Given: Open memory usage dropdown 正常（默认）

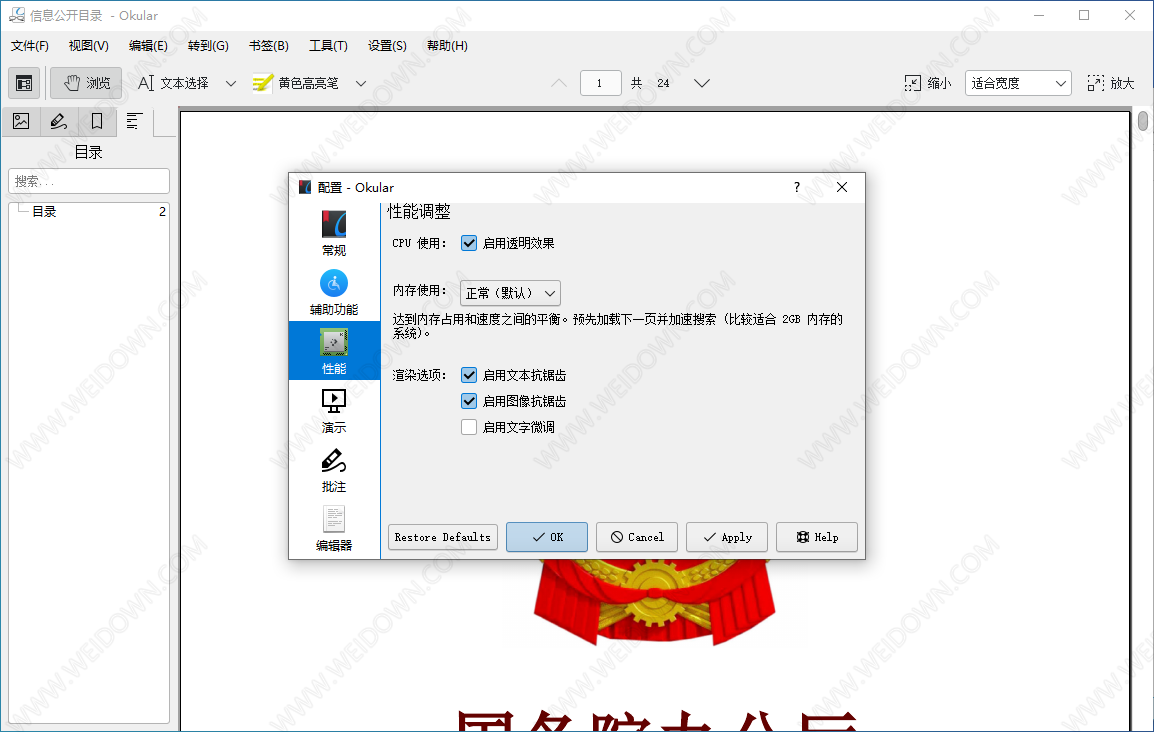Looking at the screenshot, I should pos(510,293).
